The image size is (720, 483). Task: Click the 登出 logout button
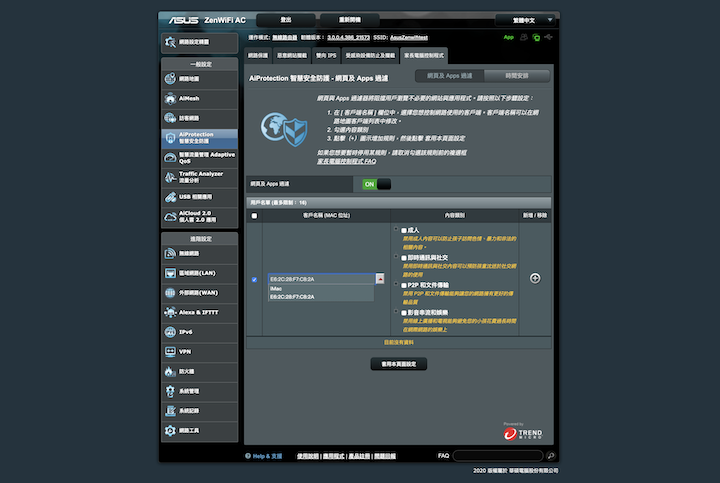click(286, 20)
